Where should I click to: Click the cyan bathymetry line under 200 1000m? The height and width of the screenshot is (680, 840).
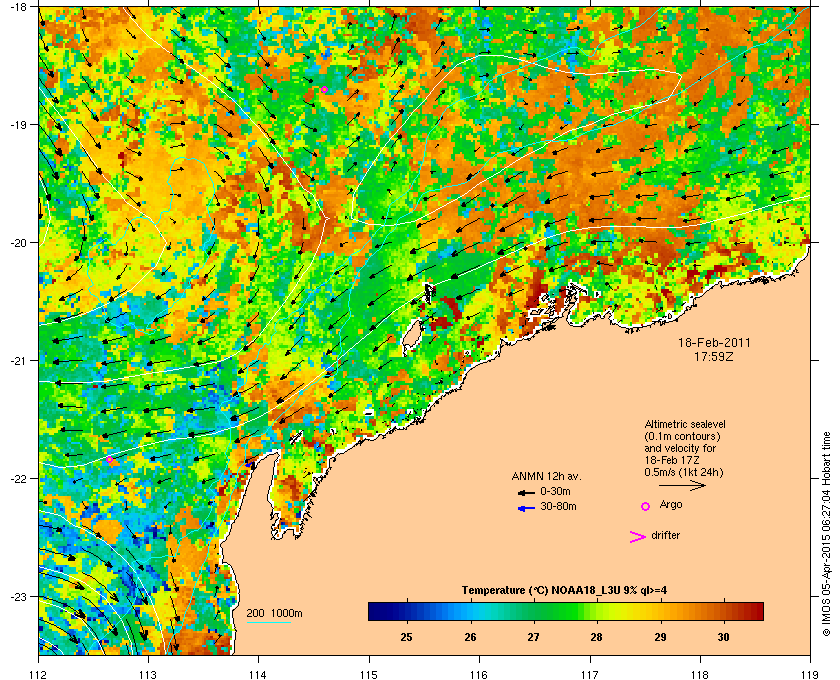coord(268,623)
